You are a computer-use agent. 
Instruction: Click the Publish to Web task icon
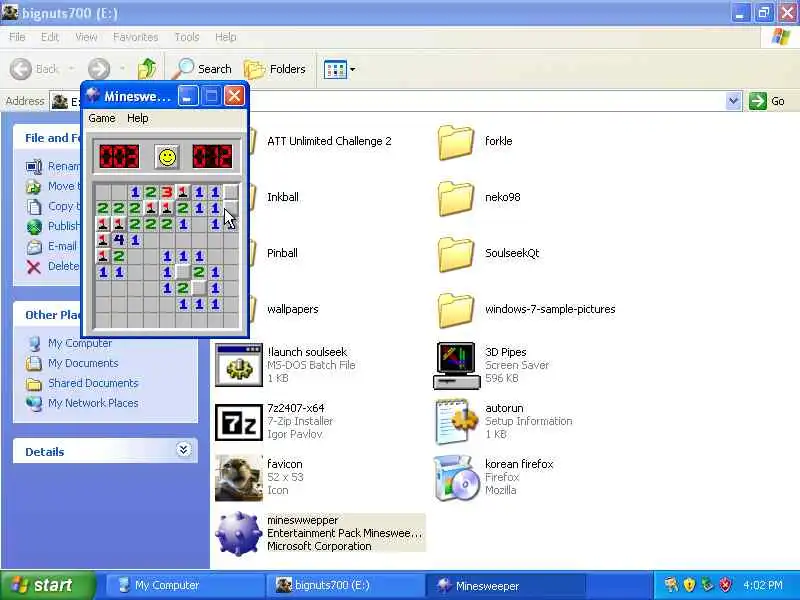point(34,227)
